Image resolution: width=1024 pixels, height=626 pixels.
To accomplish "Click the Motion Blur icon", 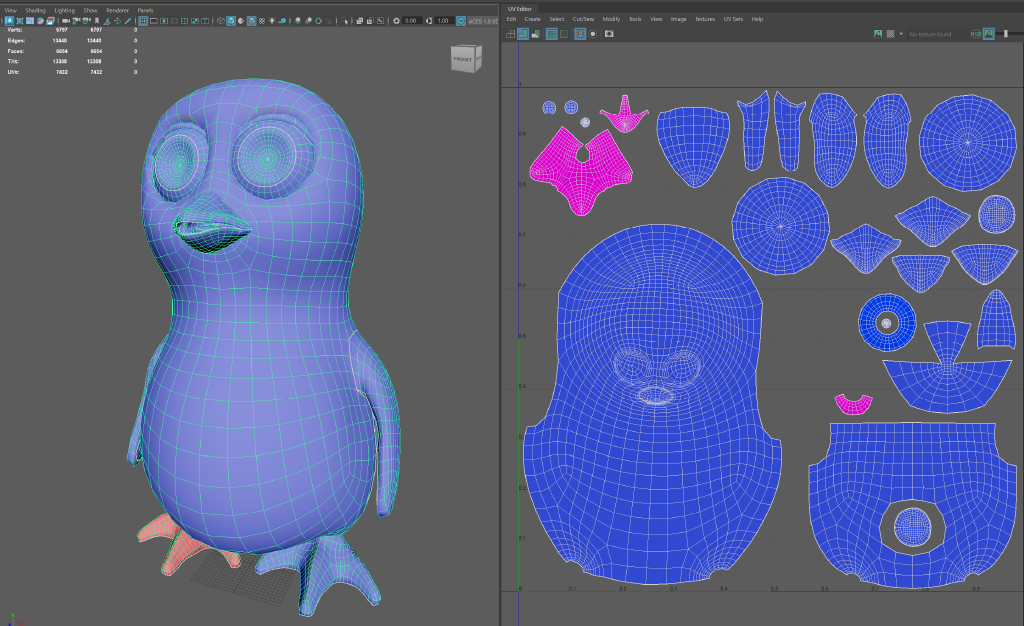I will tap(308, 21).
